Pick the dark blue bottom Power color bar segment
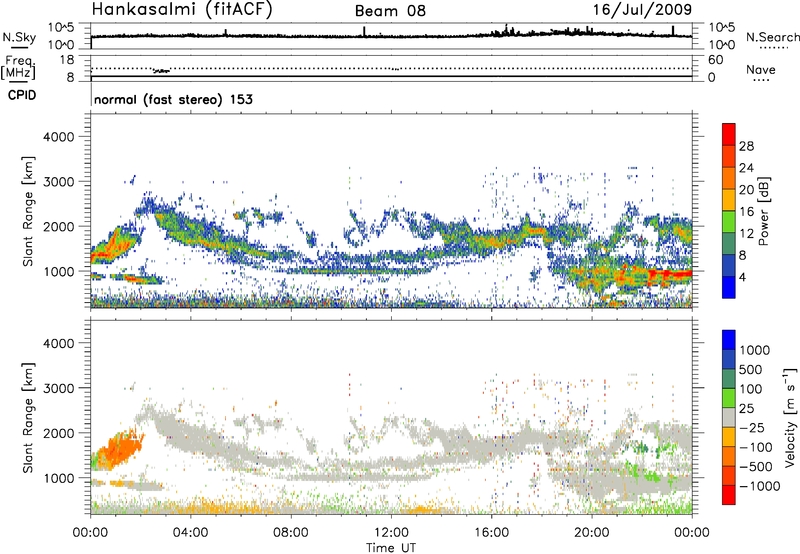The image size is (800, 554). coord(729,287)
